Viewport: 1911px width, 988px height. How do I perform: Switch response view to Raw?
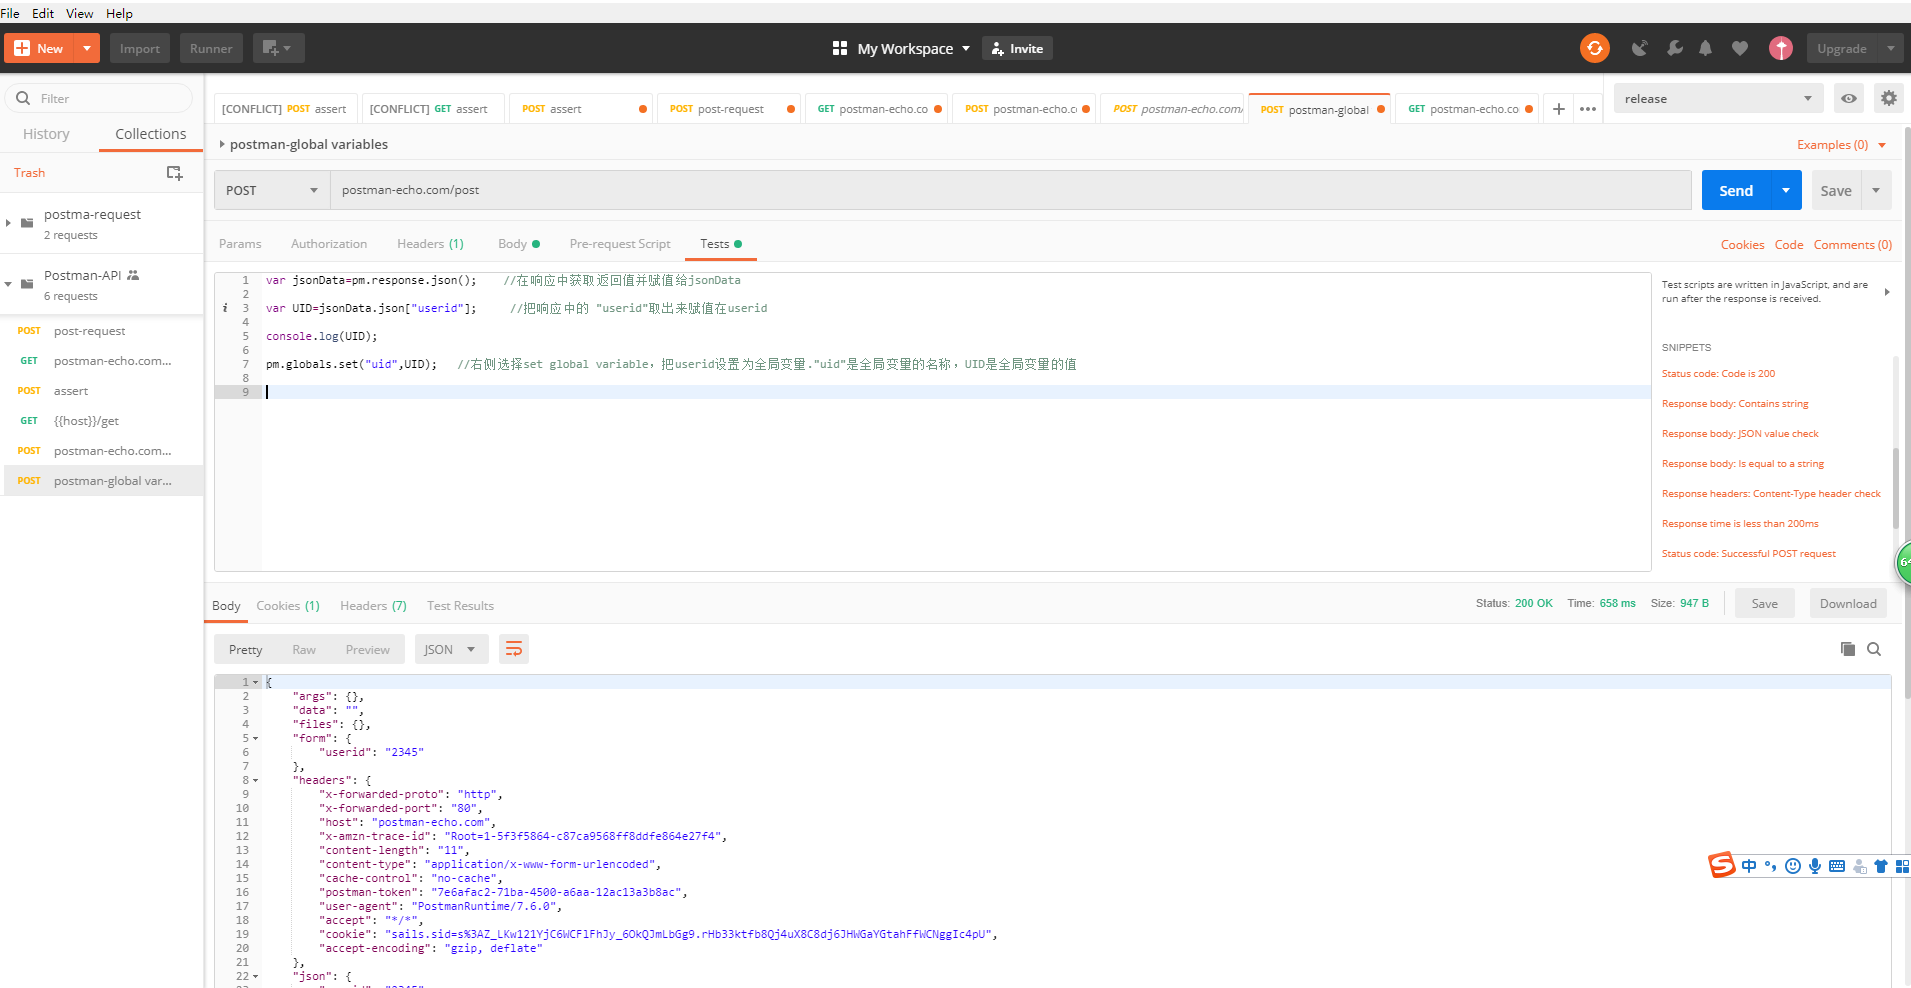[304, 650]
